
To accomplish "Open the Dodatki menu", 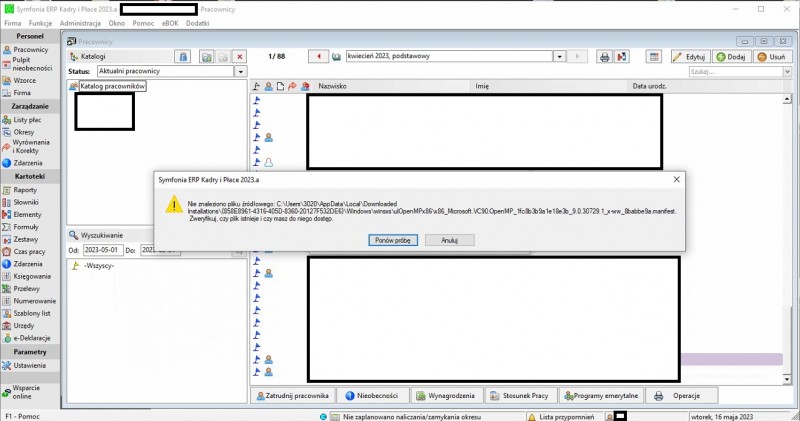I will point(197,23).
